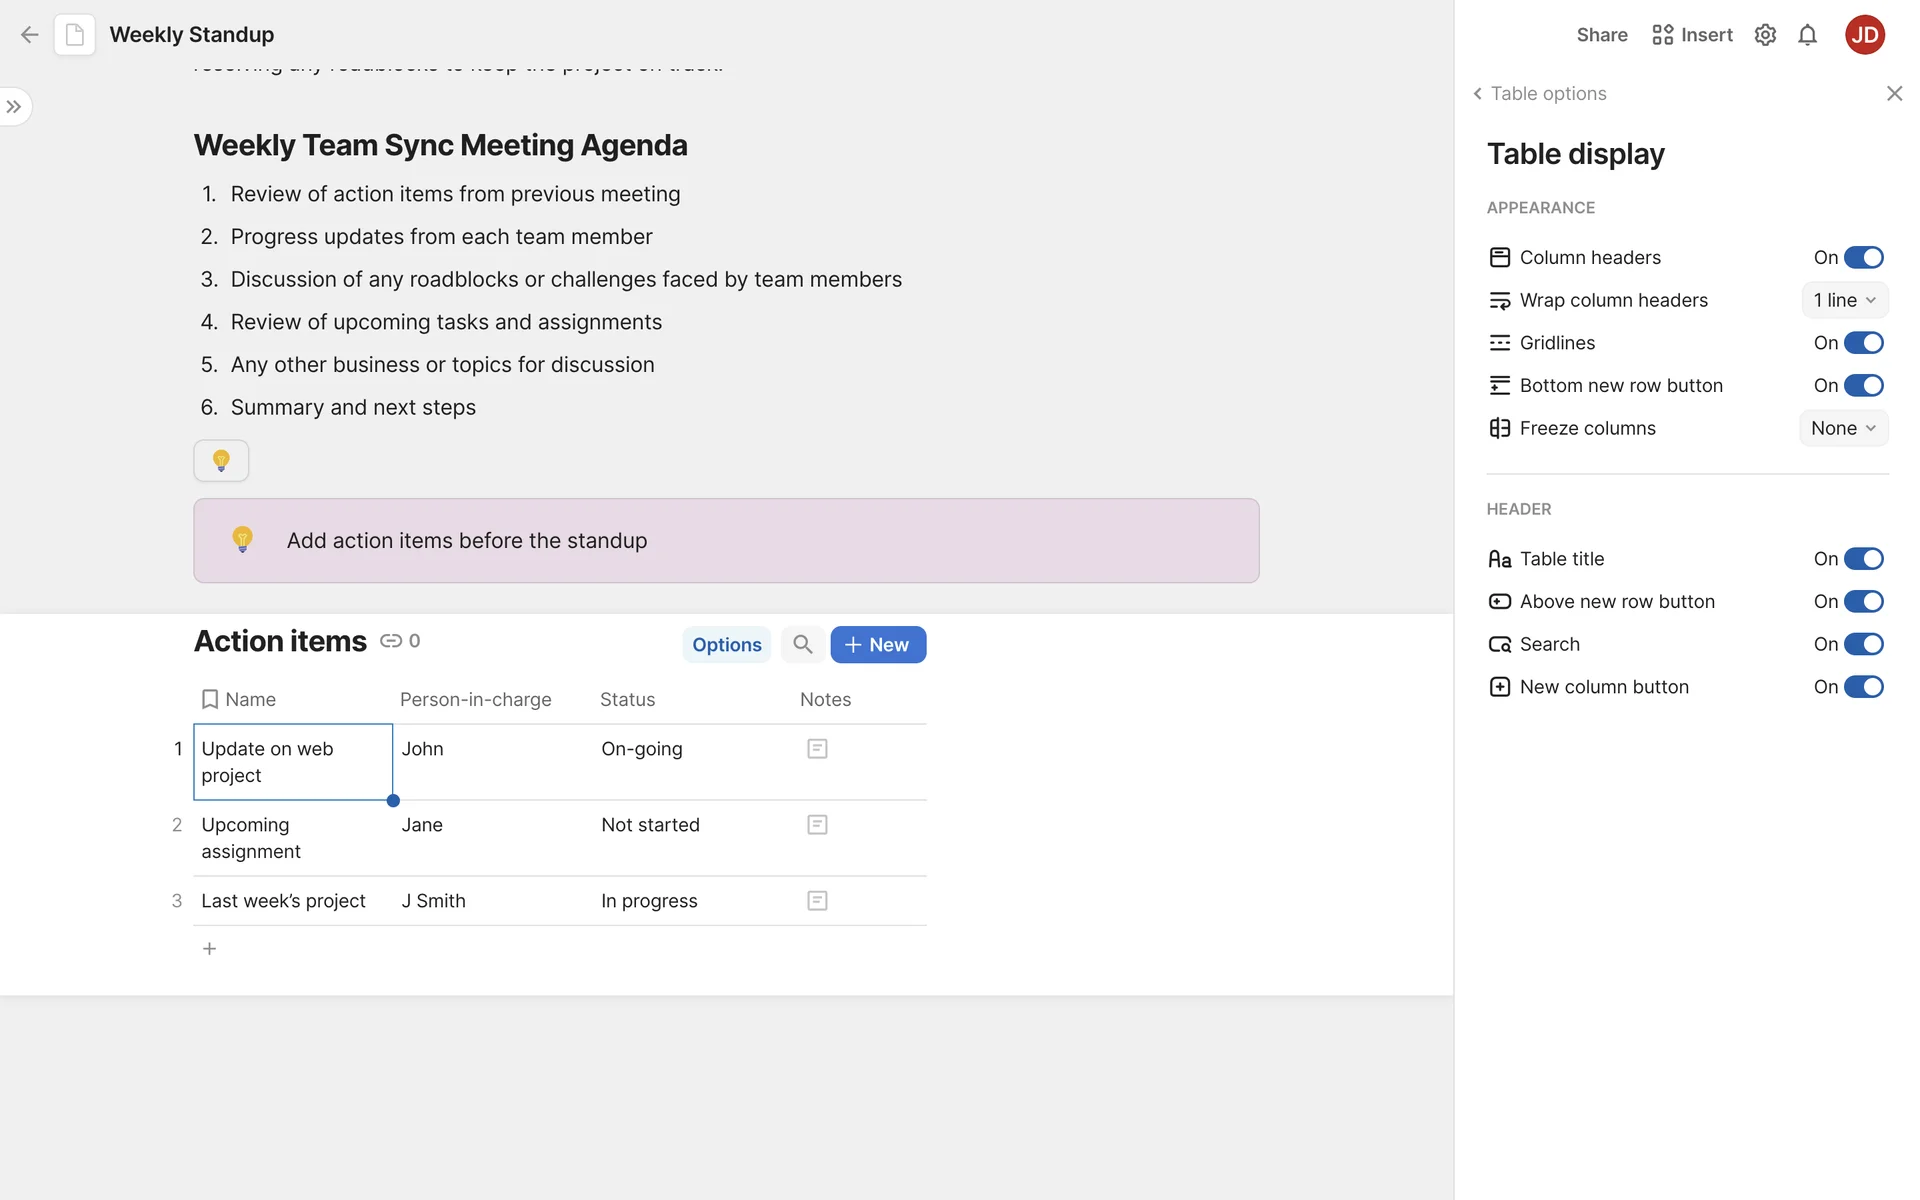Toggle off Table title switch

(1863, 559)
